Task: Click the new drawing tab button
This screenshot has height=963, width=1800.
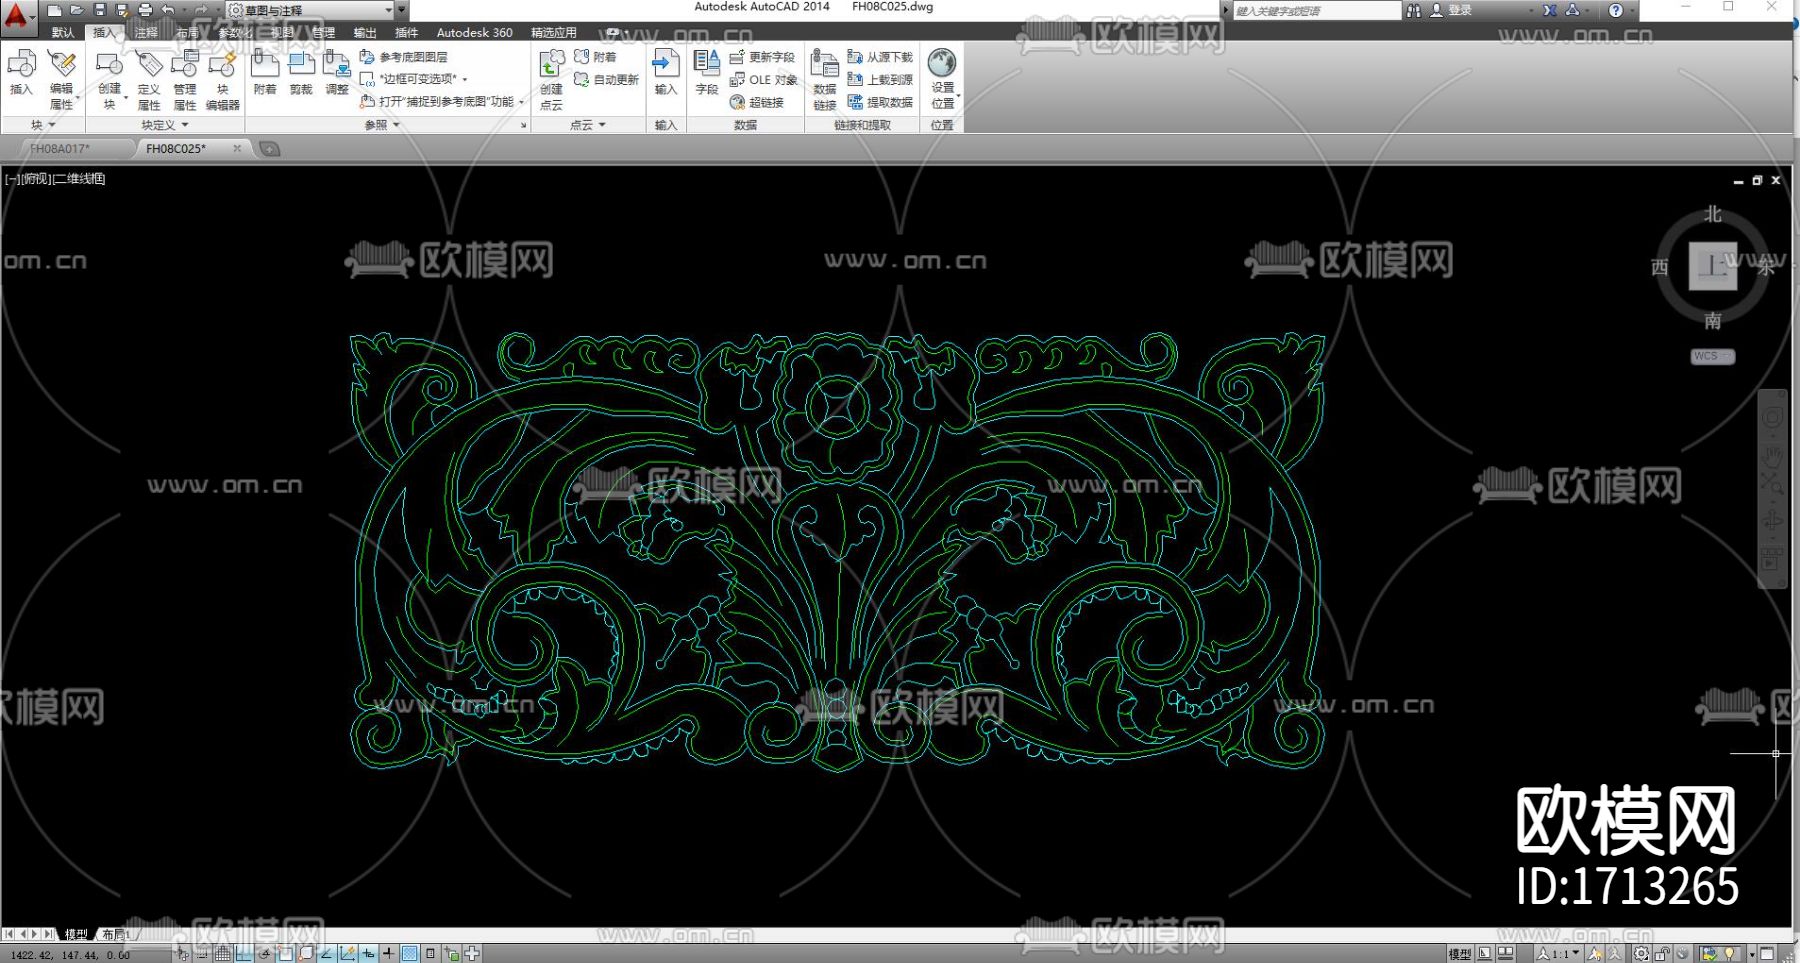Action: [269, 149]
